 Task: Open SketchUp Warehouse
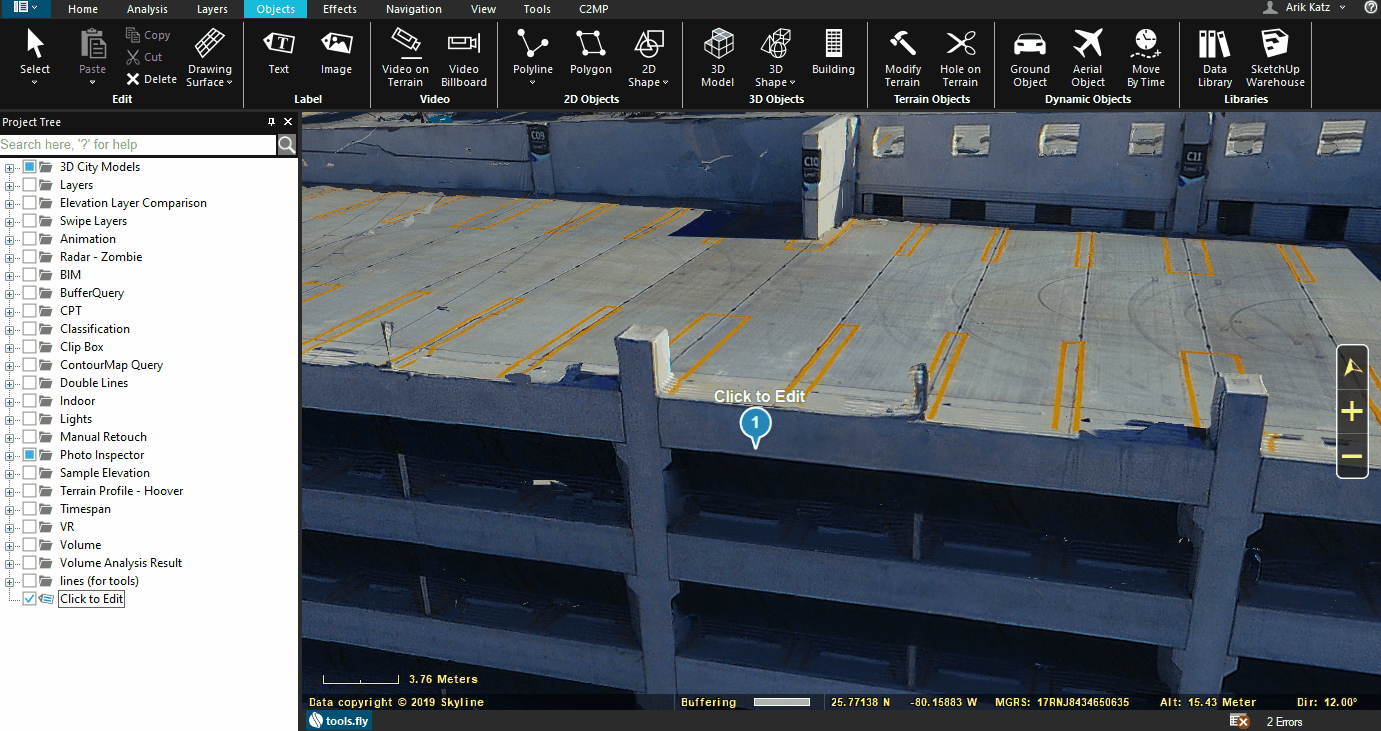[1275, 58]
